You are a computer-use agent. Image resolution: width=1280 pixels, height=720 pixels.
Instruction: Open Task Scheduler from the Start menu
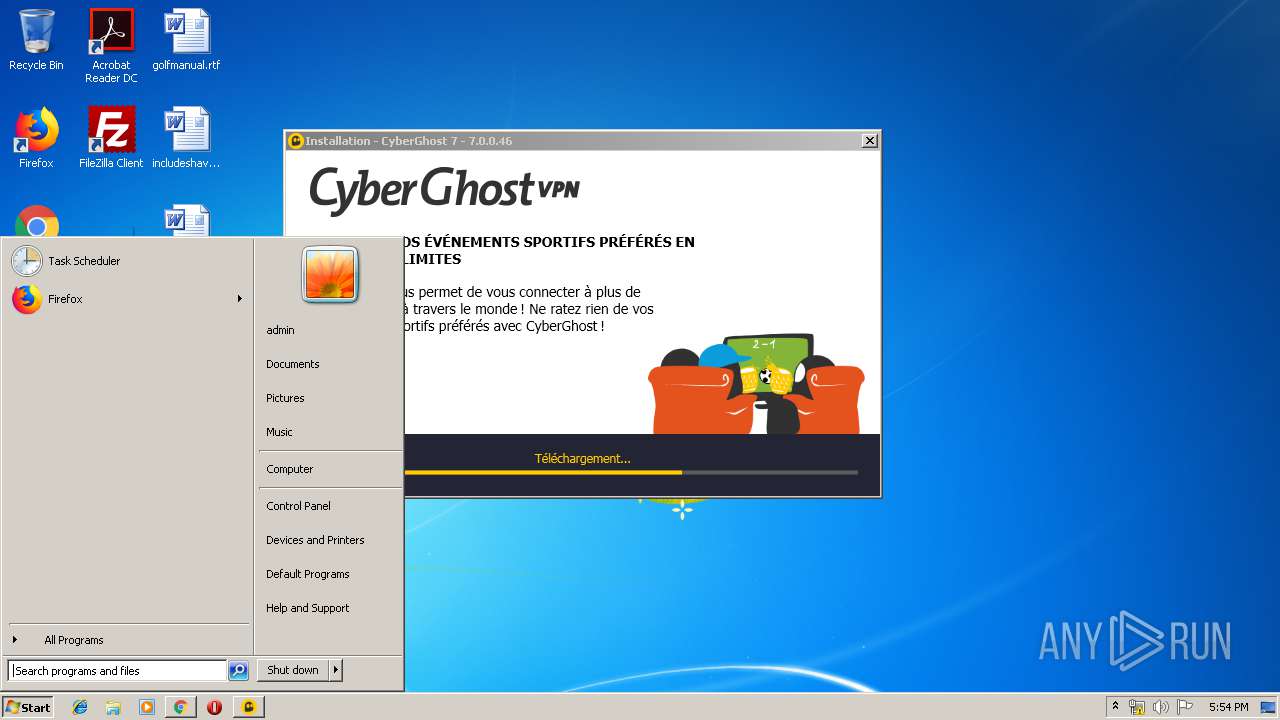(x=127, y=261)
